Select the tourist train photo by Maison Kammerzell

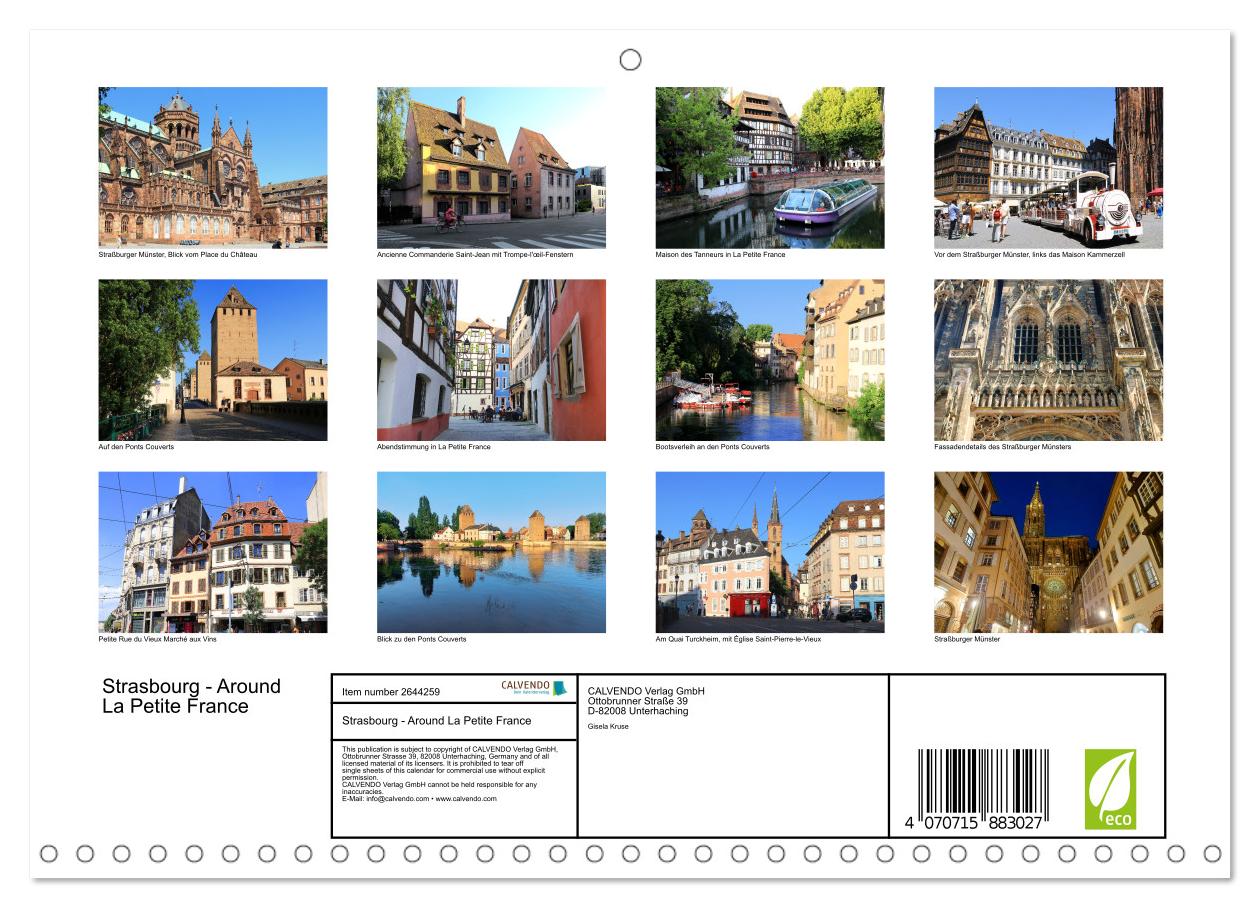point(1048,168)
